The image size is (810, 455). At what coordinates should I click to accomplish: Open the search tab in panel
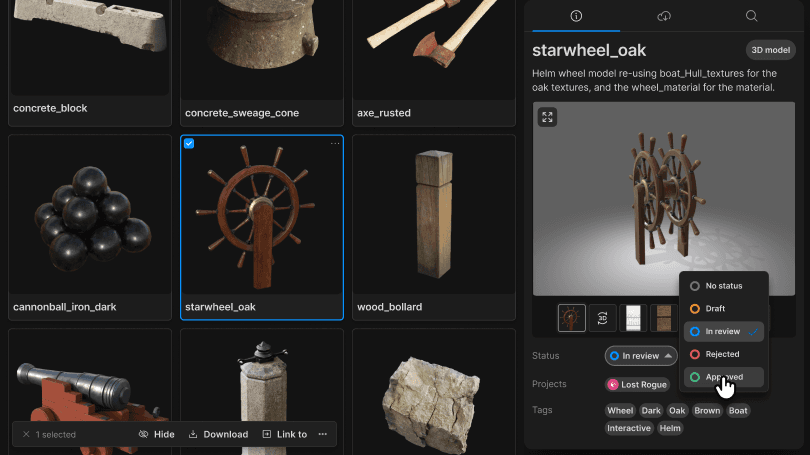[x=751, y=16]
